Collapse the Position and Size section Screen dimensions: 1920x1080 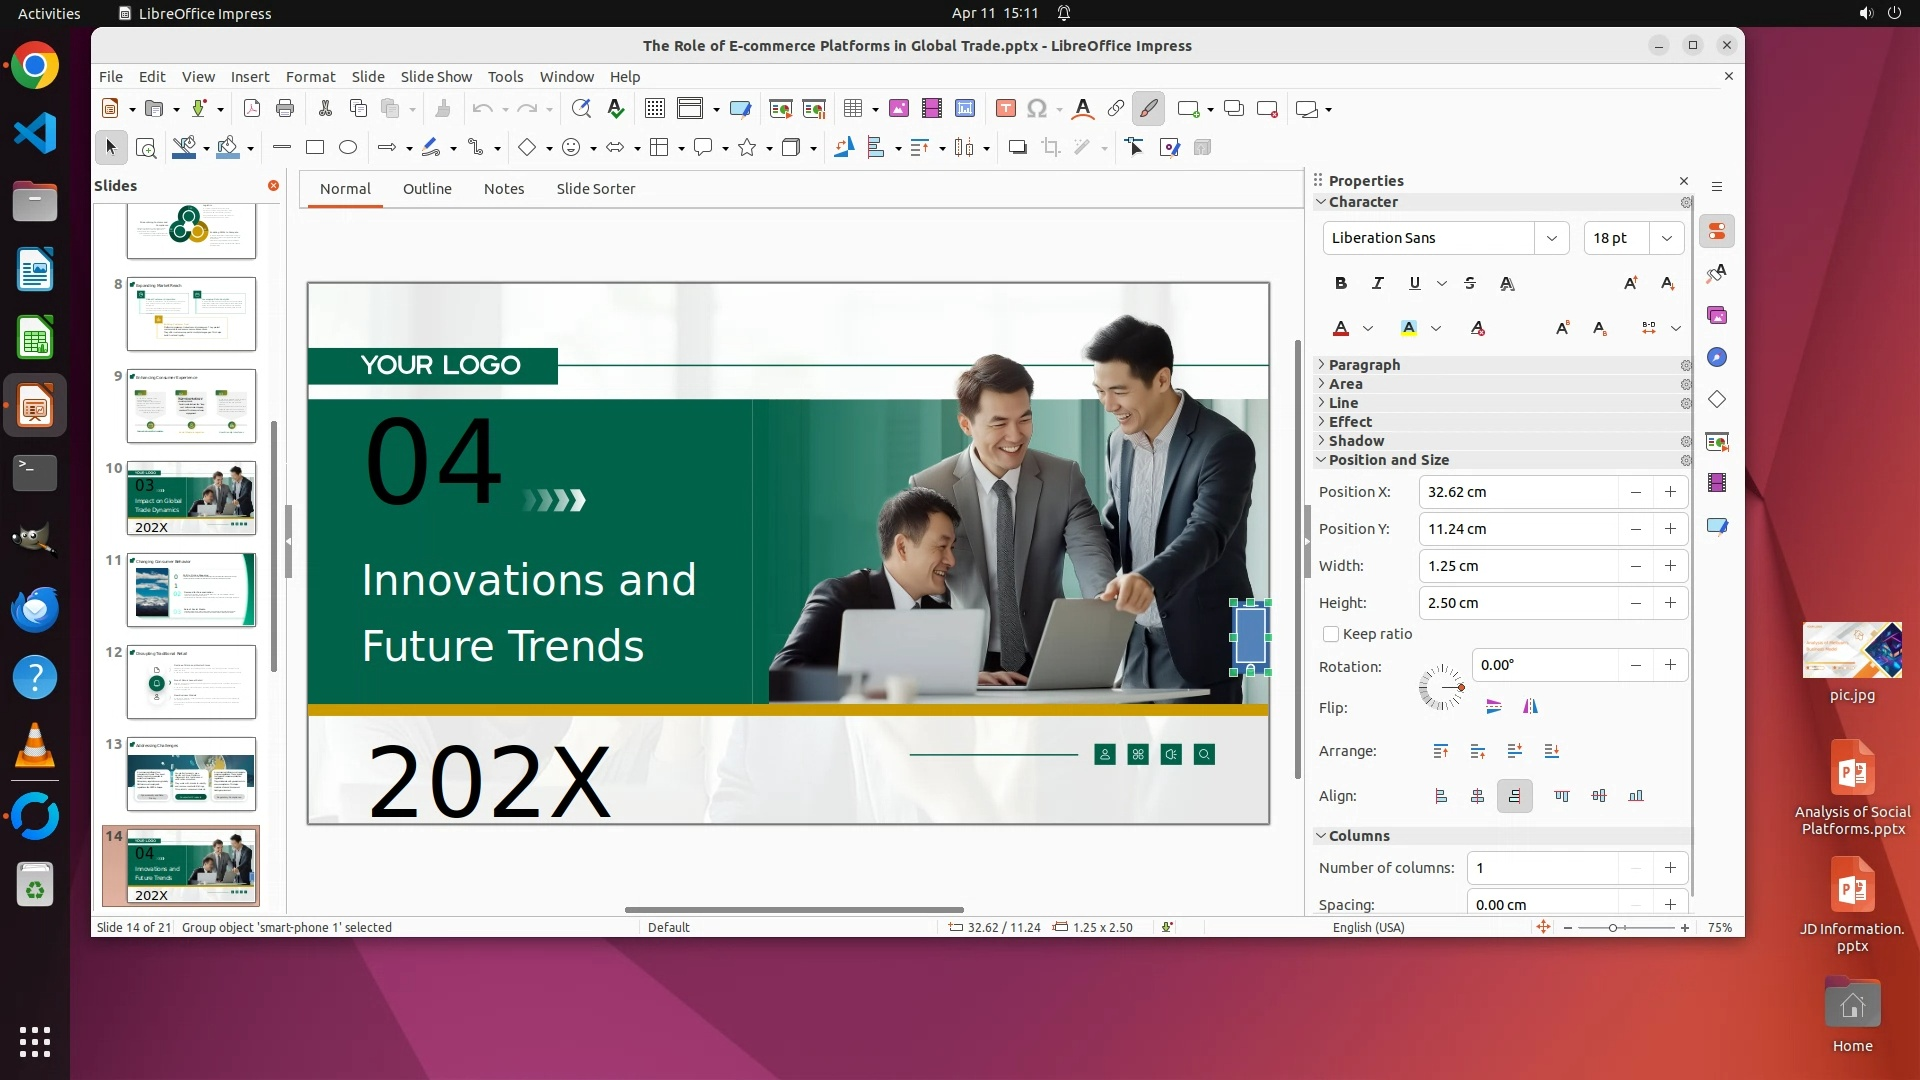tap(1388, 460)
